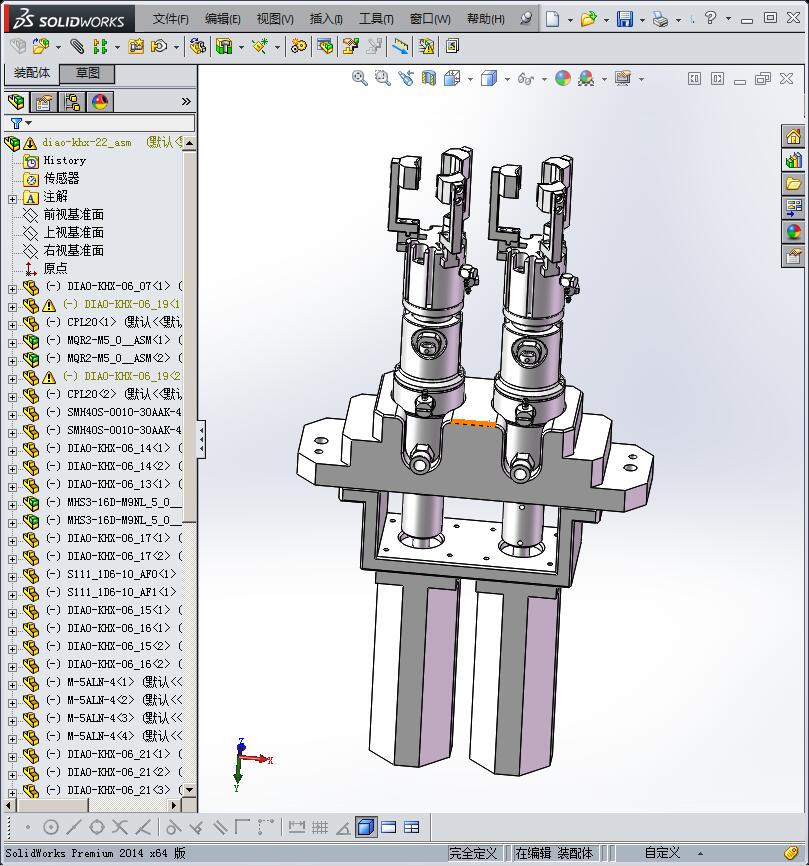Screen dimensions: 809x866
Task: Click the Reference Geometry icon
Action: click(260, 46)
